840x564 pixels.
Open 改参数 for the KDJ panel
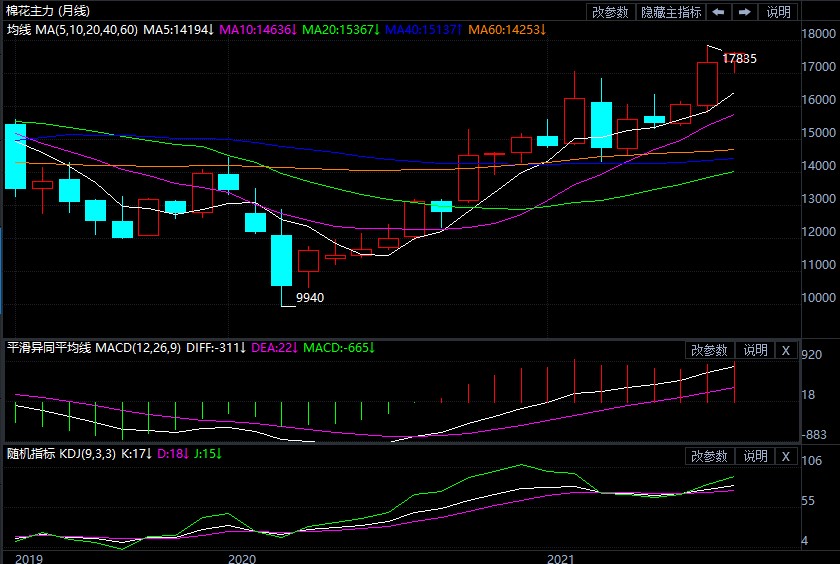click(x=709, y=456)
